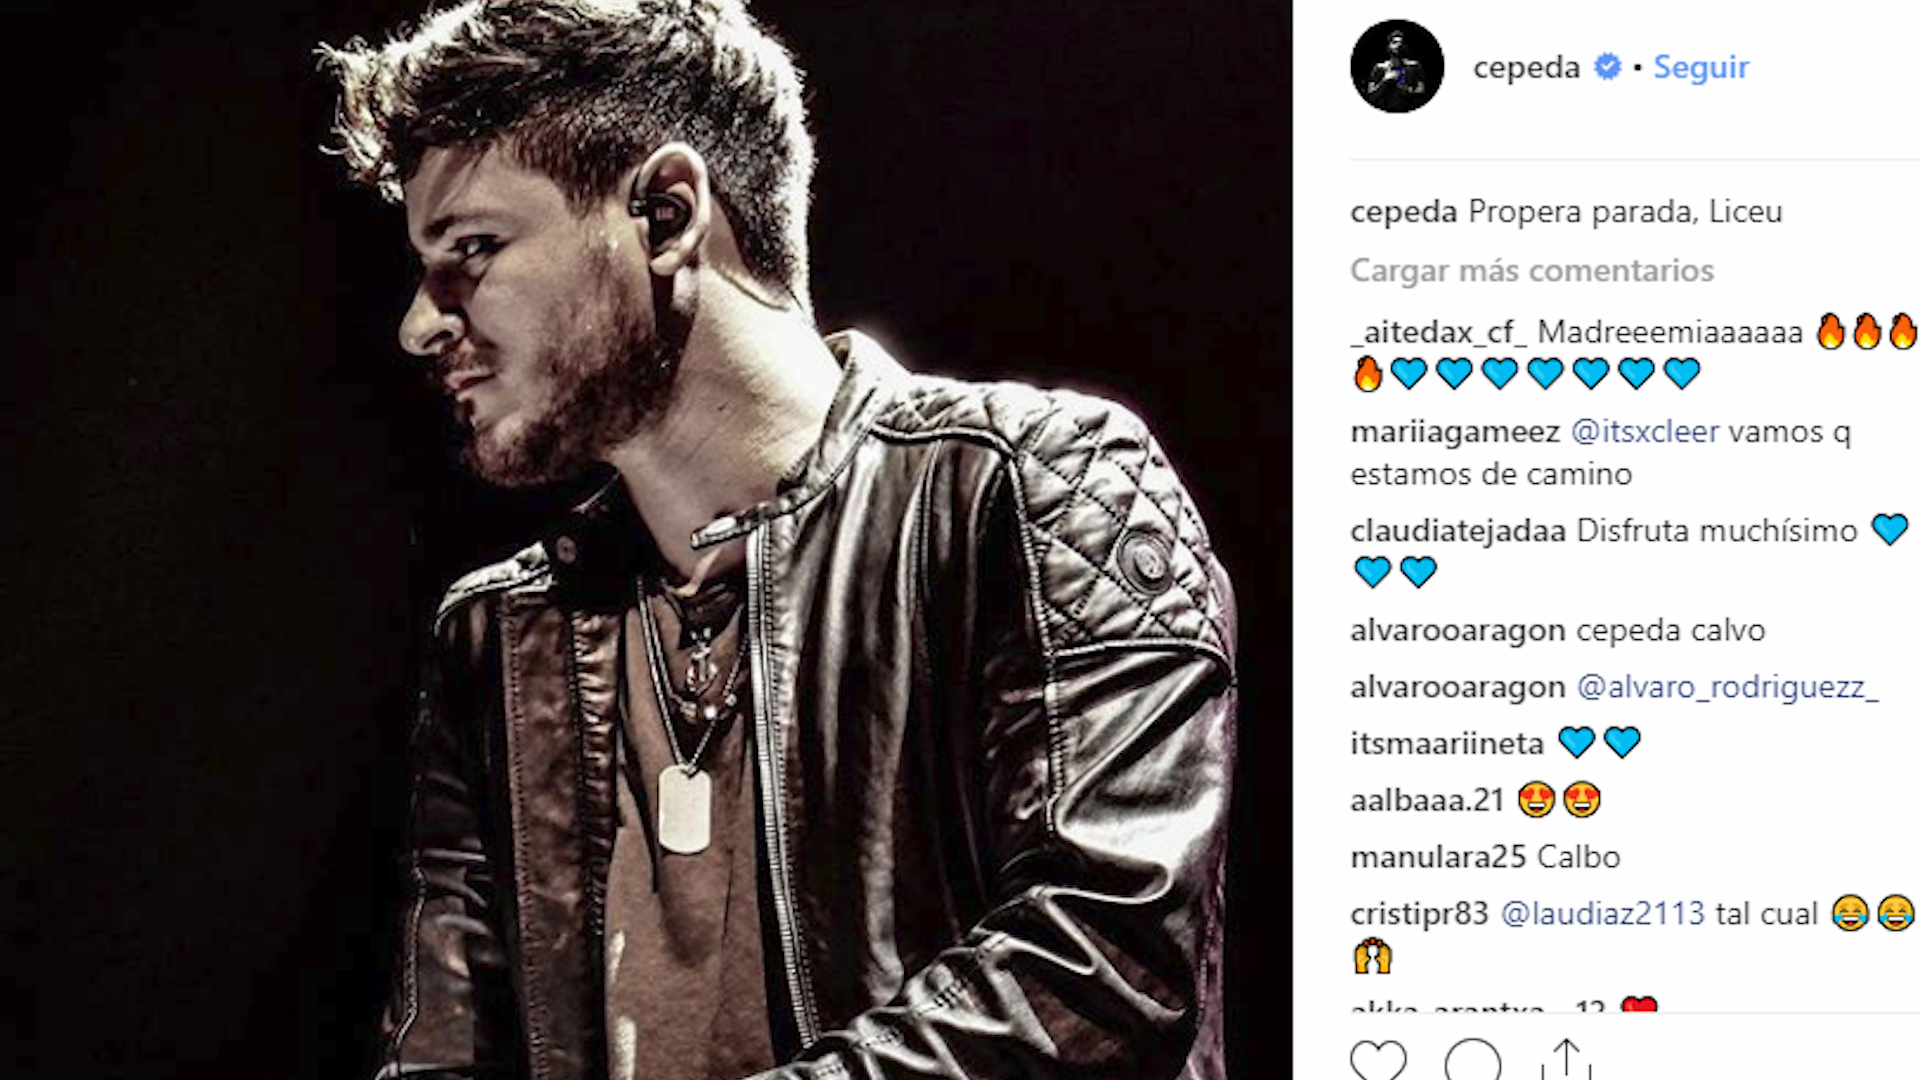
Task: Expand Cargar más comentarios
Action: (x=1532, y=270)
